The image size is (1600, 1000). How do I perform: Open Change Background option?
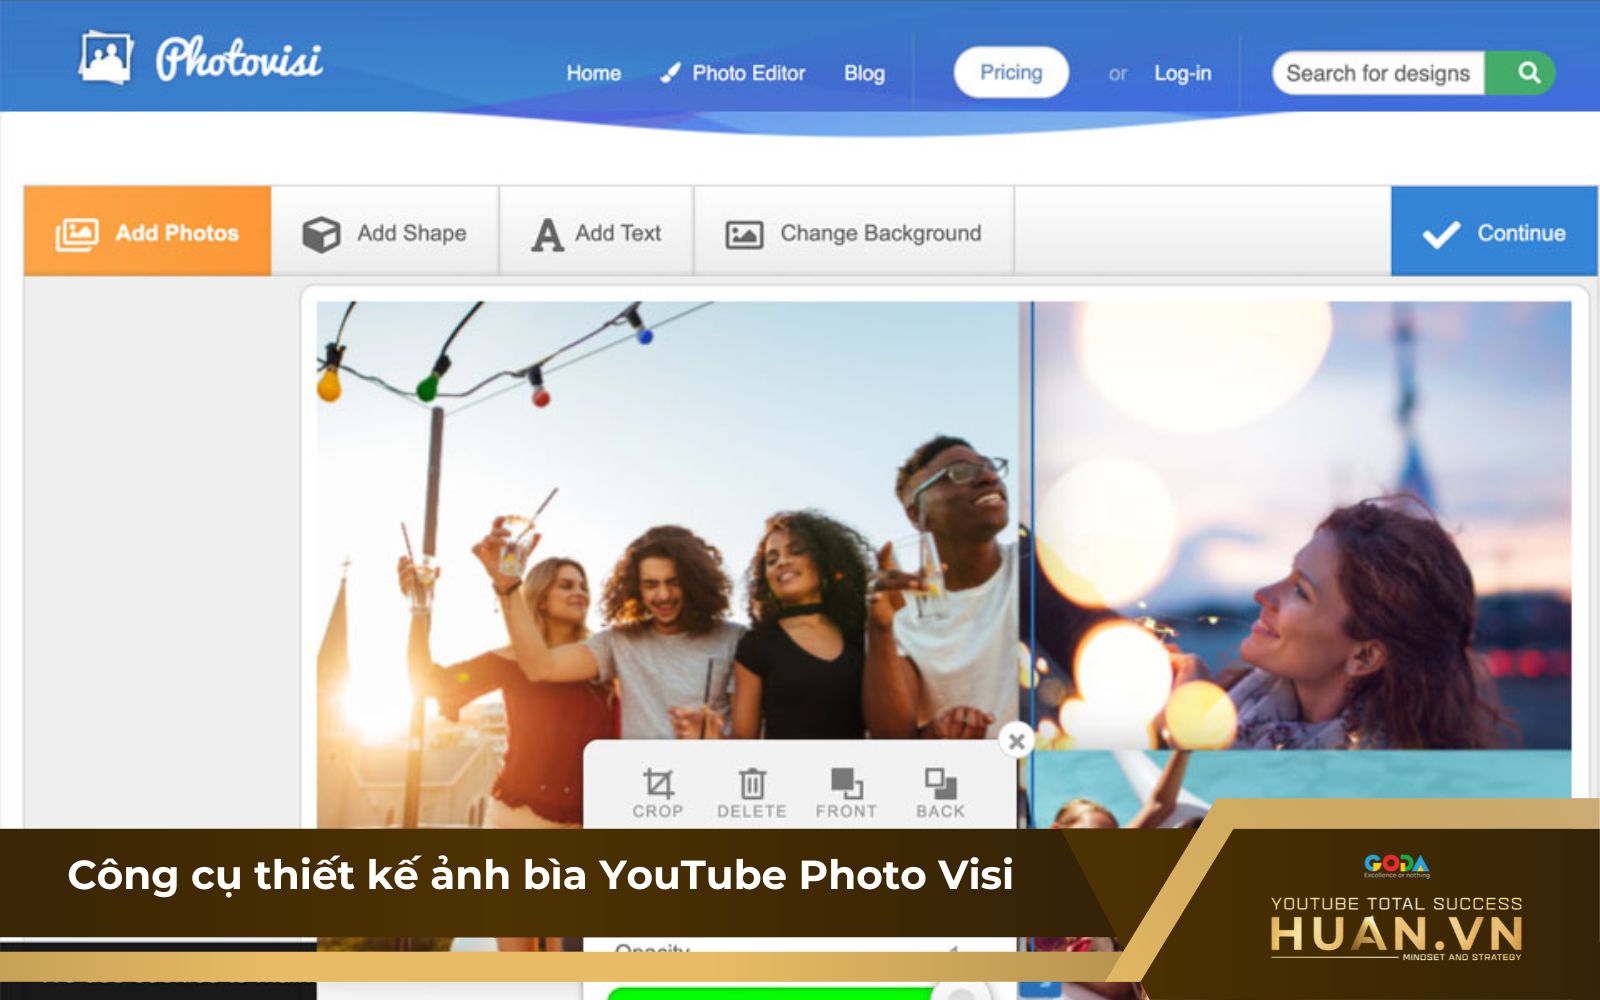click(x=854, y=231)
